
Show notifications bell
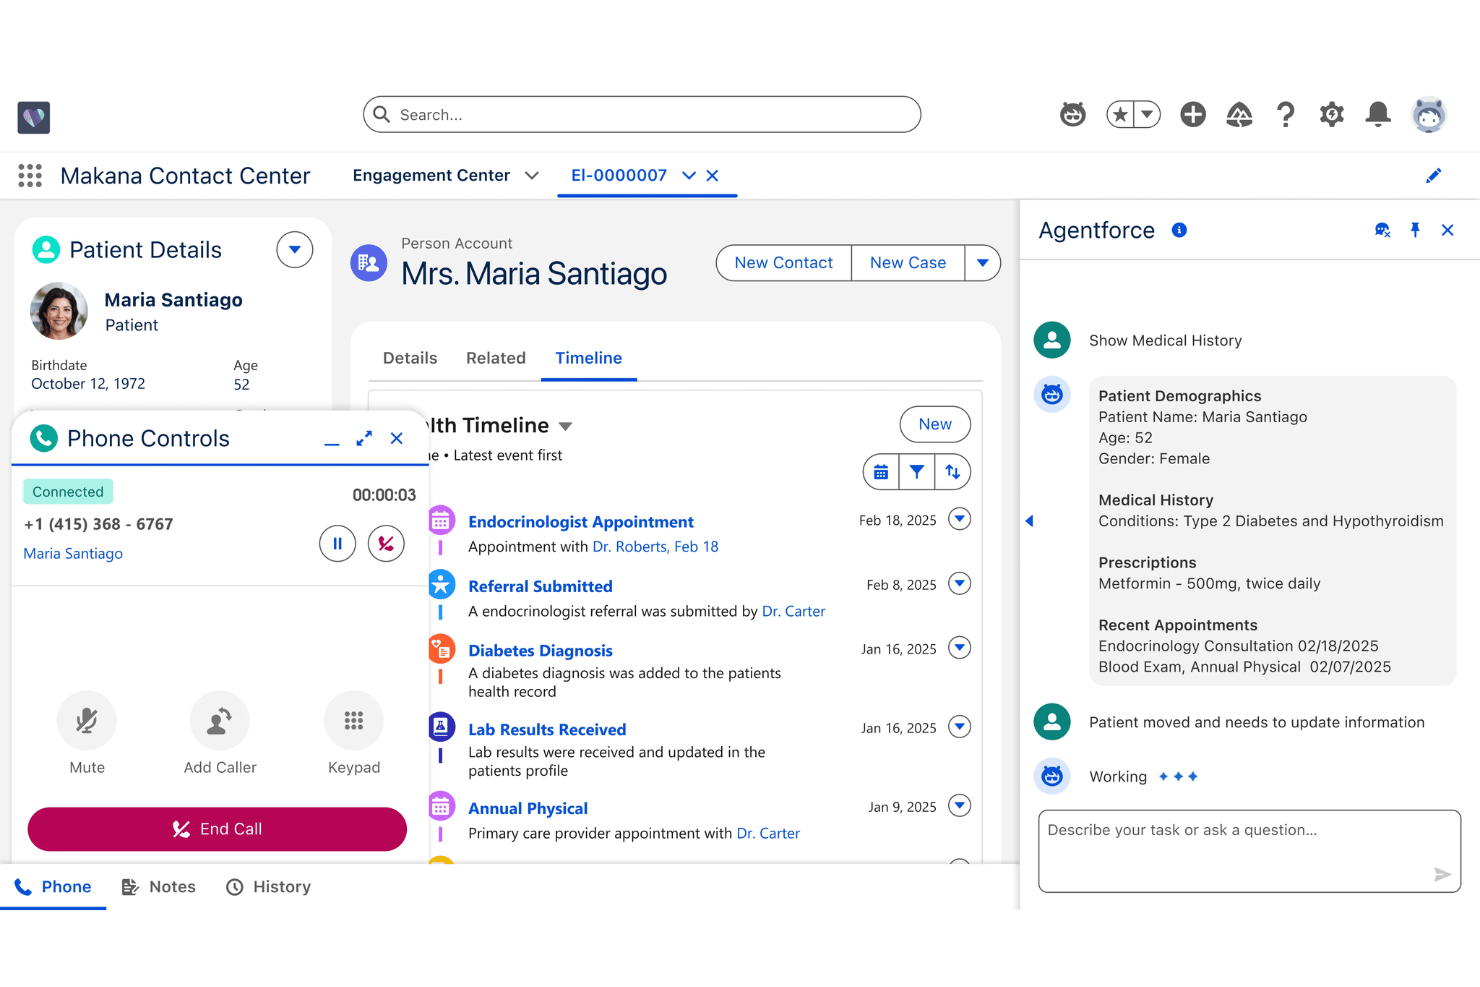tap(1378, 115)
